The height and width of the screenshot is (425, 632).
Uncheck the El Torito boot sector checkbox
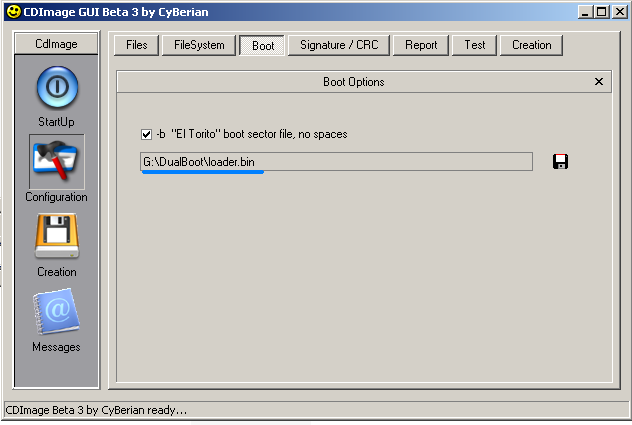click(146, 134)
